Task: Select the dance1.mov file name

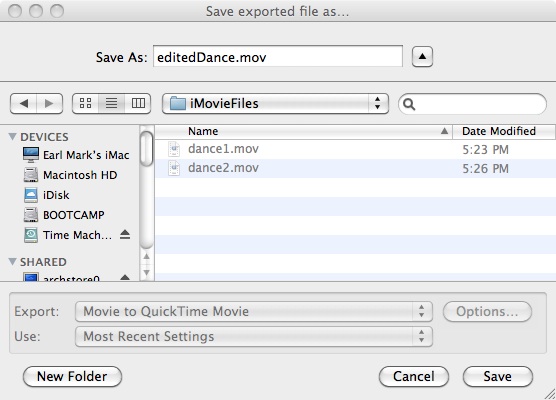Action: pyautogui.click(x=223, y=149)
